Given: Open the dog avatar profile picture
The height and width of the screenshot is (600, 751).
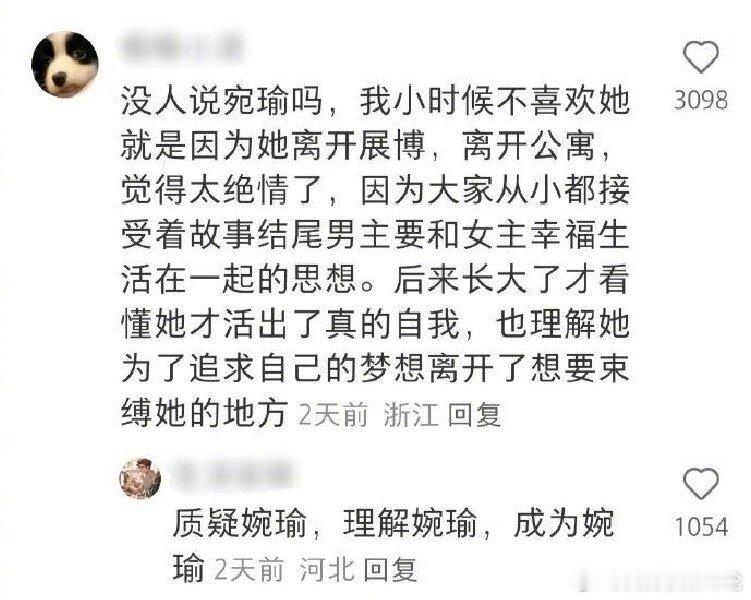Looking at the screenshot, I should coord(65,65).
